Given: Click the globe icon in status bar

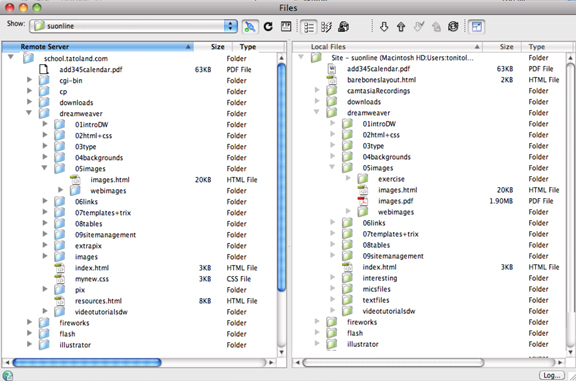Looking at the screenshot, I should [7, 375].
